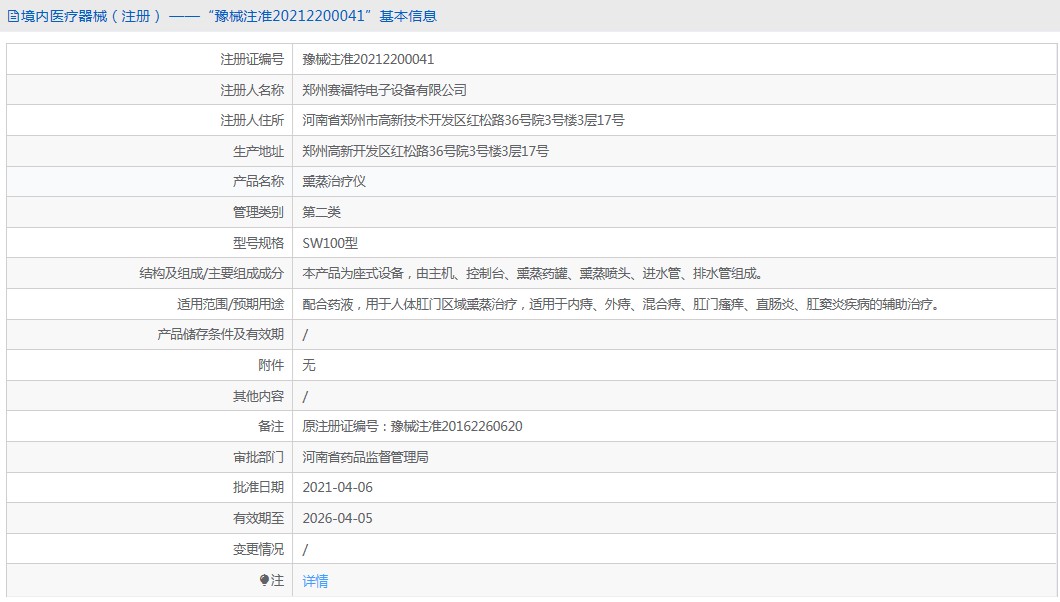The width and height of the screenshot is (1060, 602).
Task: Click the 有效期至 field label
Action: click(258, 518)
